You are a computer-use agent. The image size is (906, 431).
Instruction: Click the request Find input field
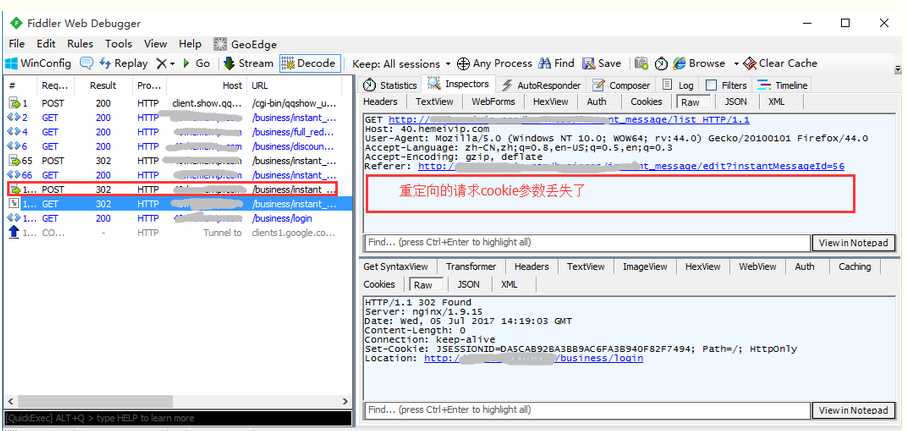pos(587,243)
